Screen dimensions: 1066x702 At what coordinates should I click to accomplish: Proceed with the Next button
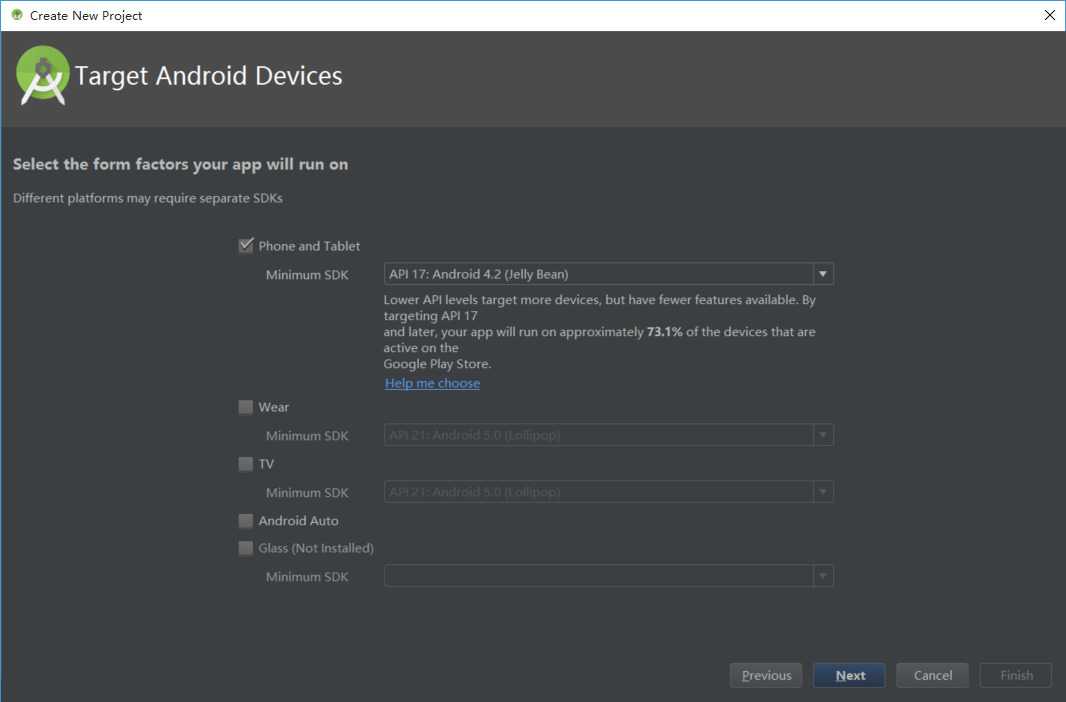(850, 675)
